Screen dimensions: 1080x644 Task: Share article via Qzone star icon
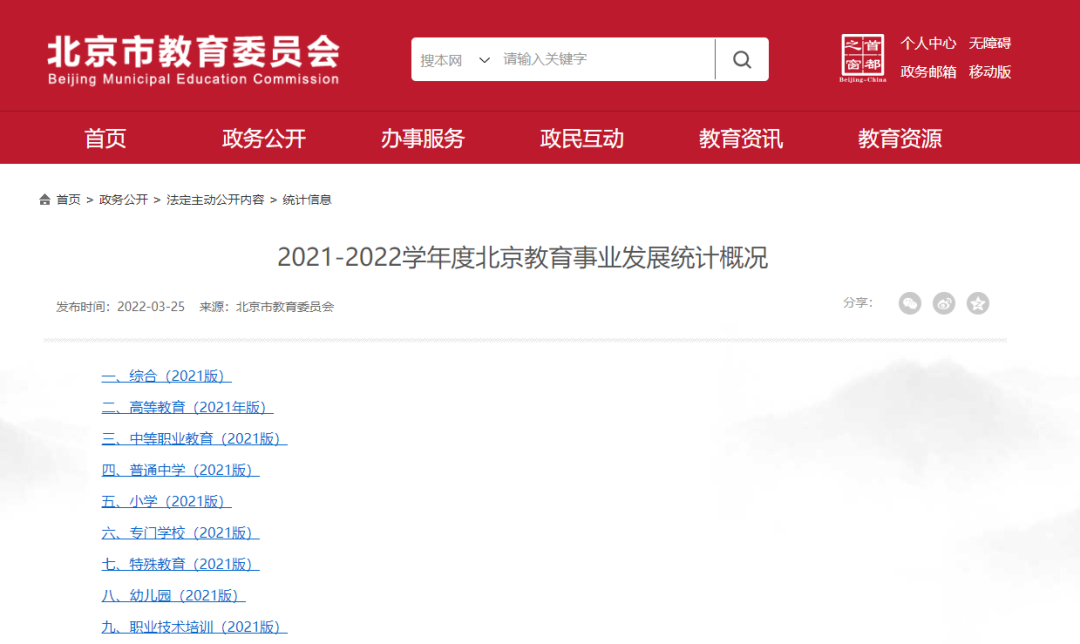pos(978,303)
